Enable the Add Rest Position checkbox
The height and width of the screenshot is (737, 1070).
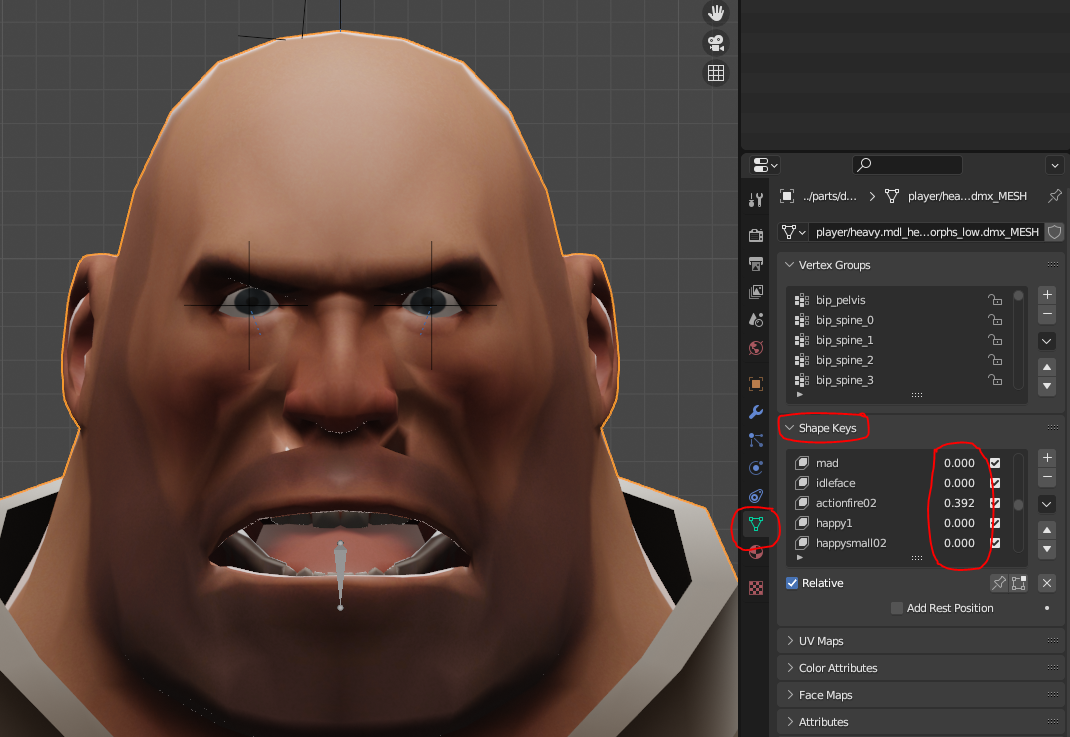pos(897,608)
